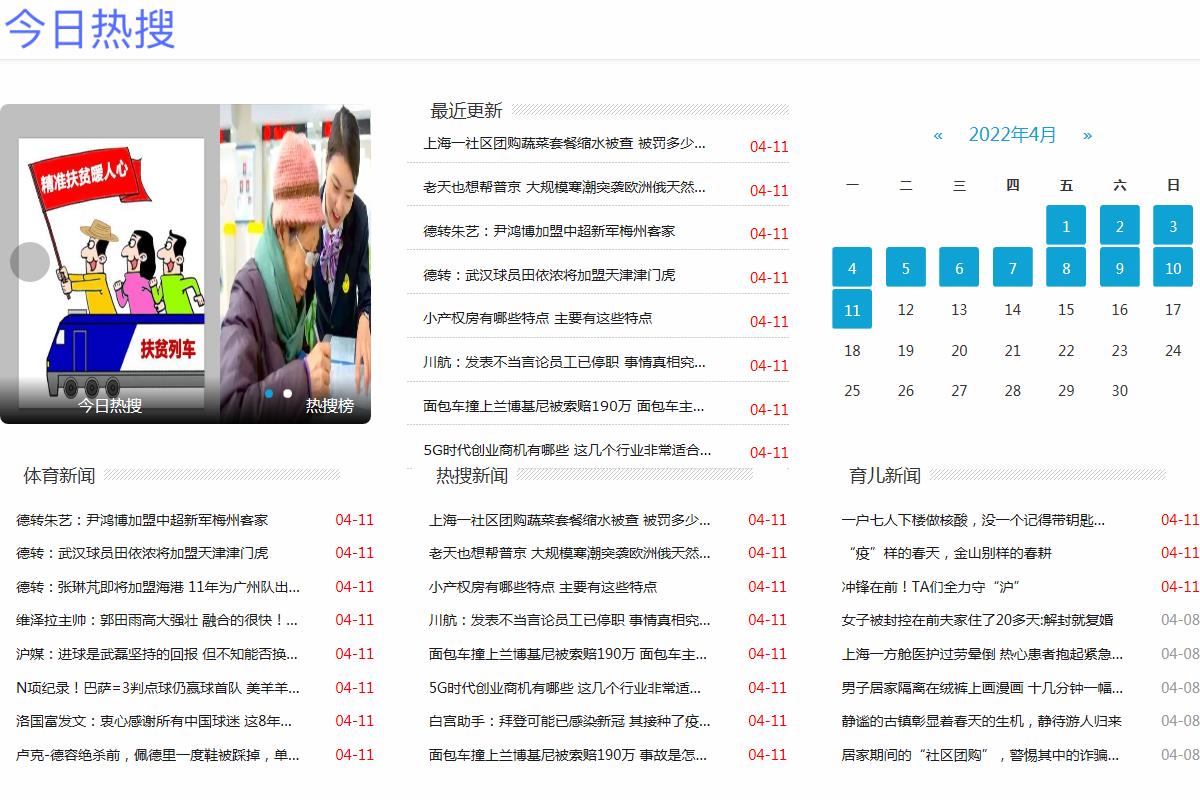Open N项纪录！巴萨 article
This screenshot has width=1200, height=800.
pos(158,688)
